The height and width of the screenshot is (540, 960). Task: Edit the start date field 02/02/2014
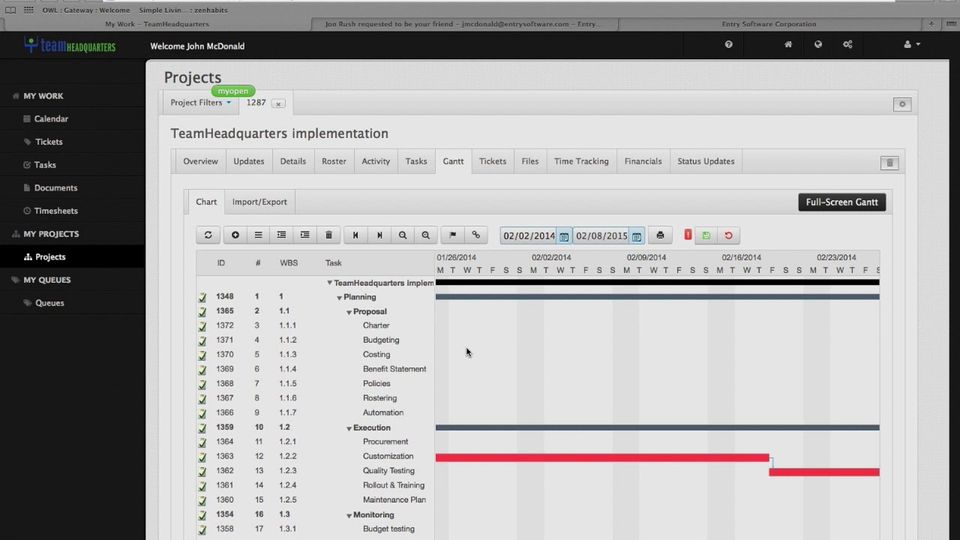tap(529, 236)
